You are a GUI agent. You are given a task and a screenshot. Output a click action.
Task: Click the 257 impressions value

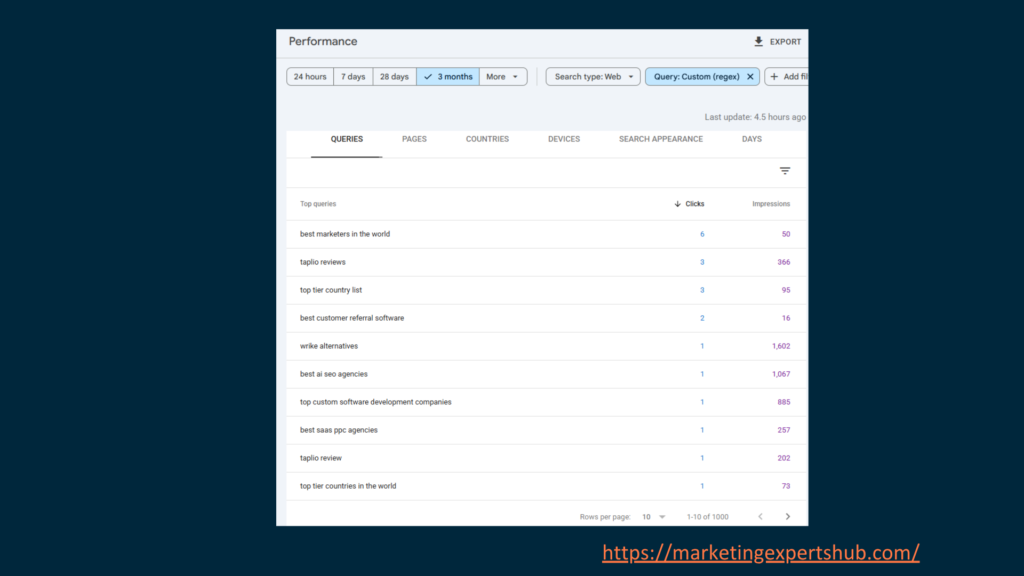(x=784, y=430)
